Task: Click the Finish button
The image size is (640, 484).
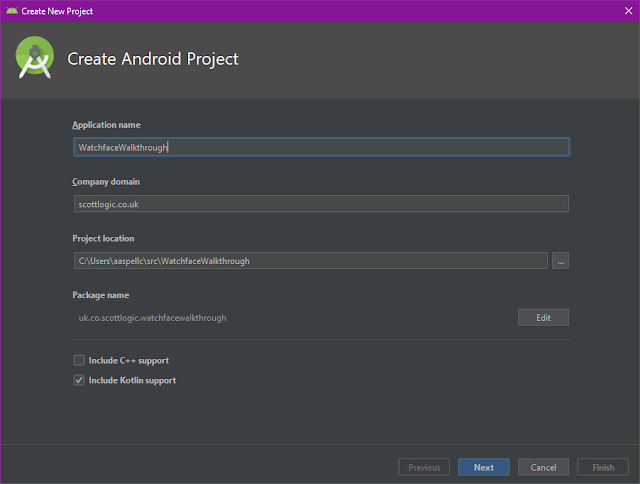Action: tap(603, 467)
